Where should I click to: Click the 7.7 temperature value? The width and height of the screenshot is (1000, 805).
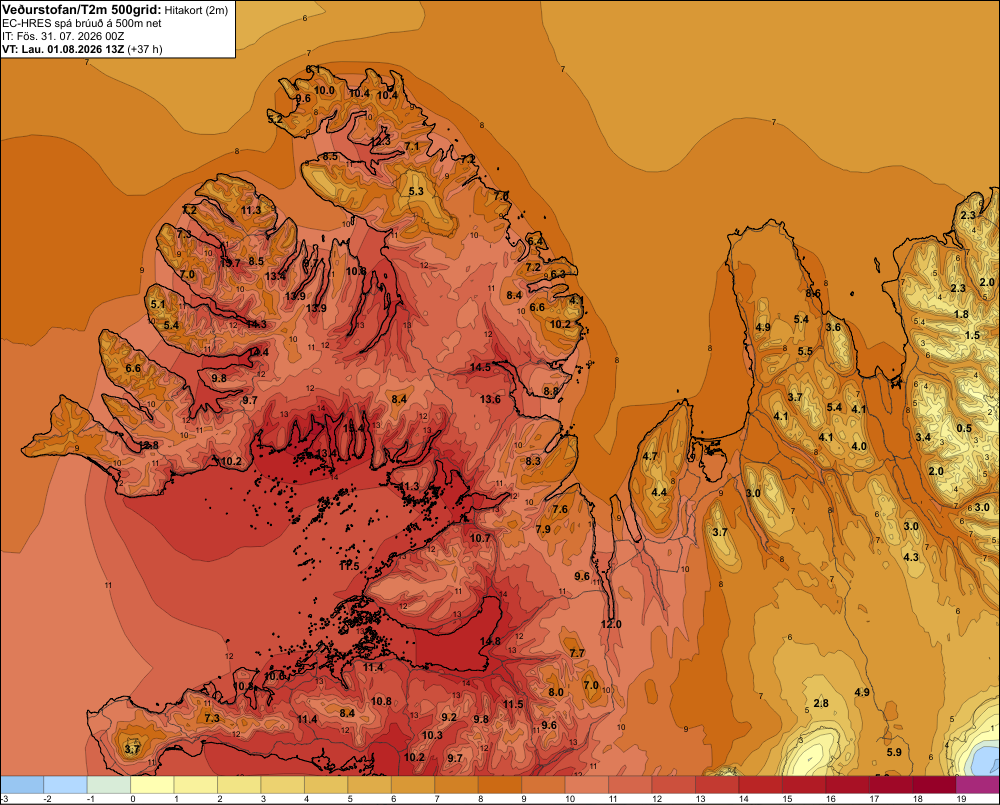click(577, 653)
